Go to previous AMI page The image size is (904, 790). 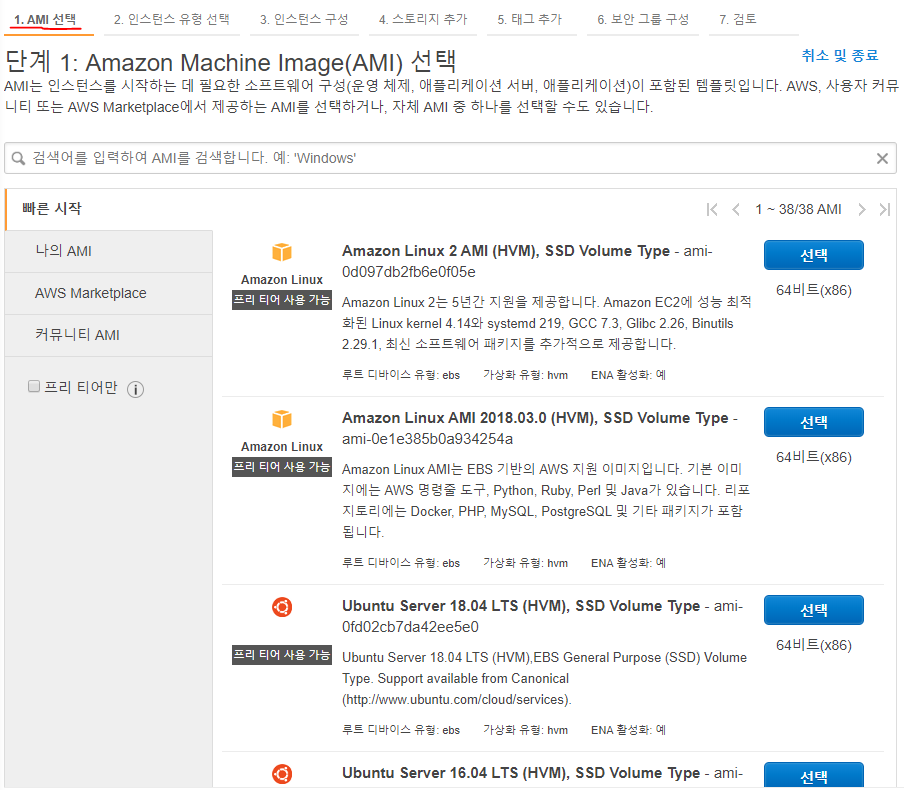736,209
